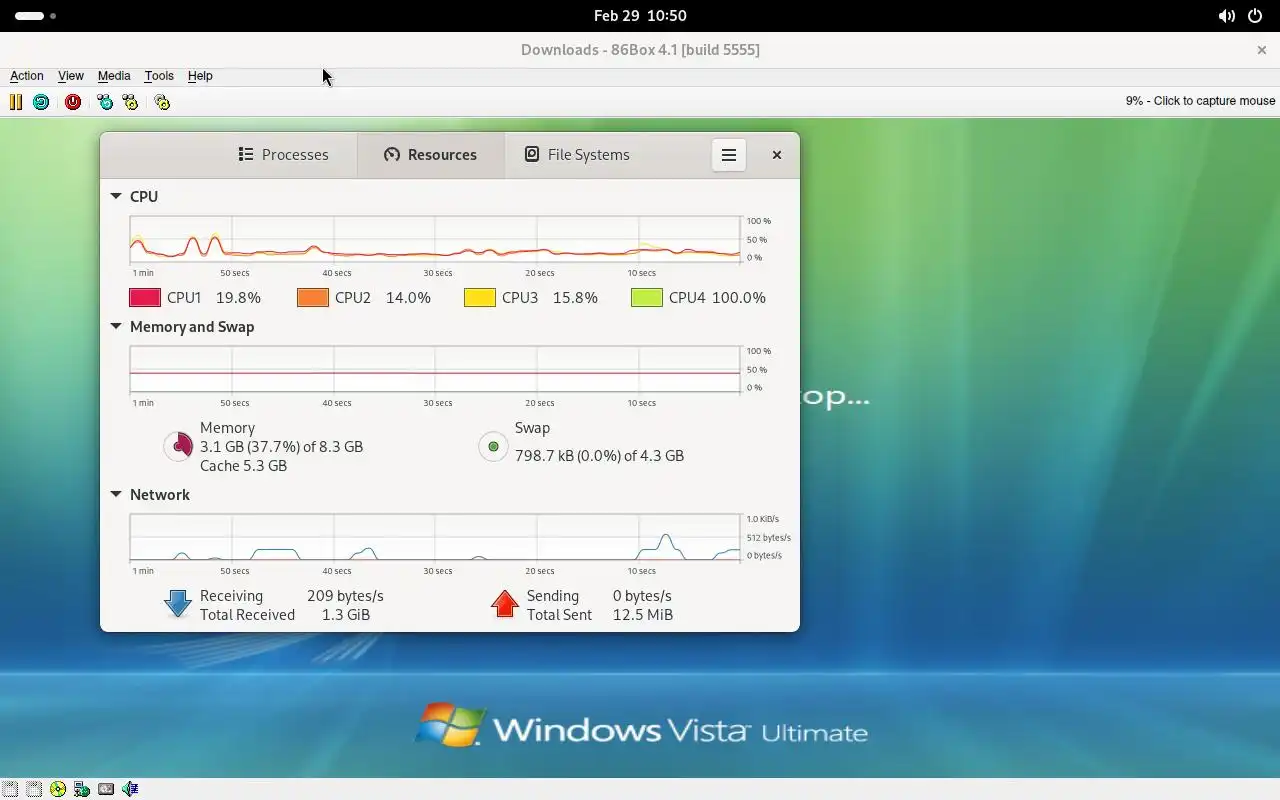Screen dimensions: 1280x800
Task: Click 'Cache 5.3 GB' text
Action: (243, 466)
